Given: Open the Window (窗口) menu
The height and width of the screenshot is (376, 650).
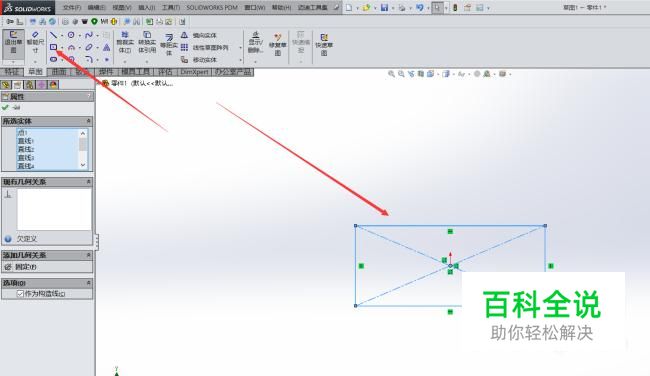Looking at the screenshot, I should (255, 7).
